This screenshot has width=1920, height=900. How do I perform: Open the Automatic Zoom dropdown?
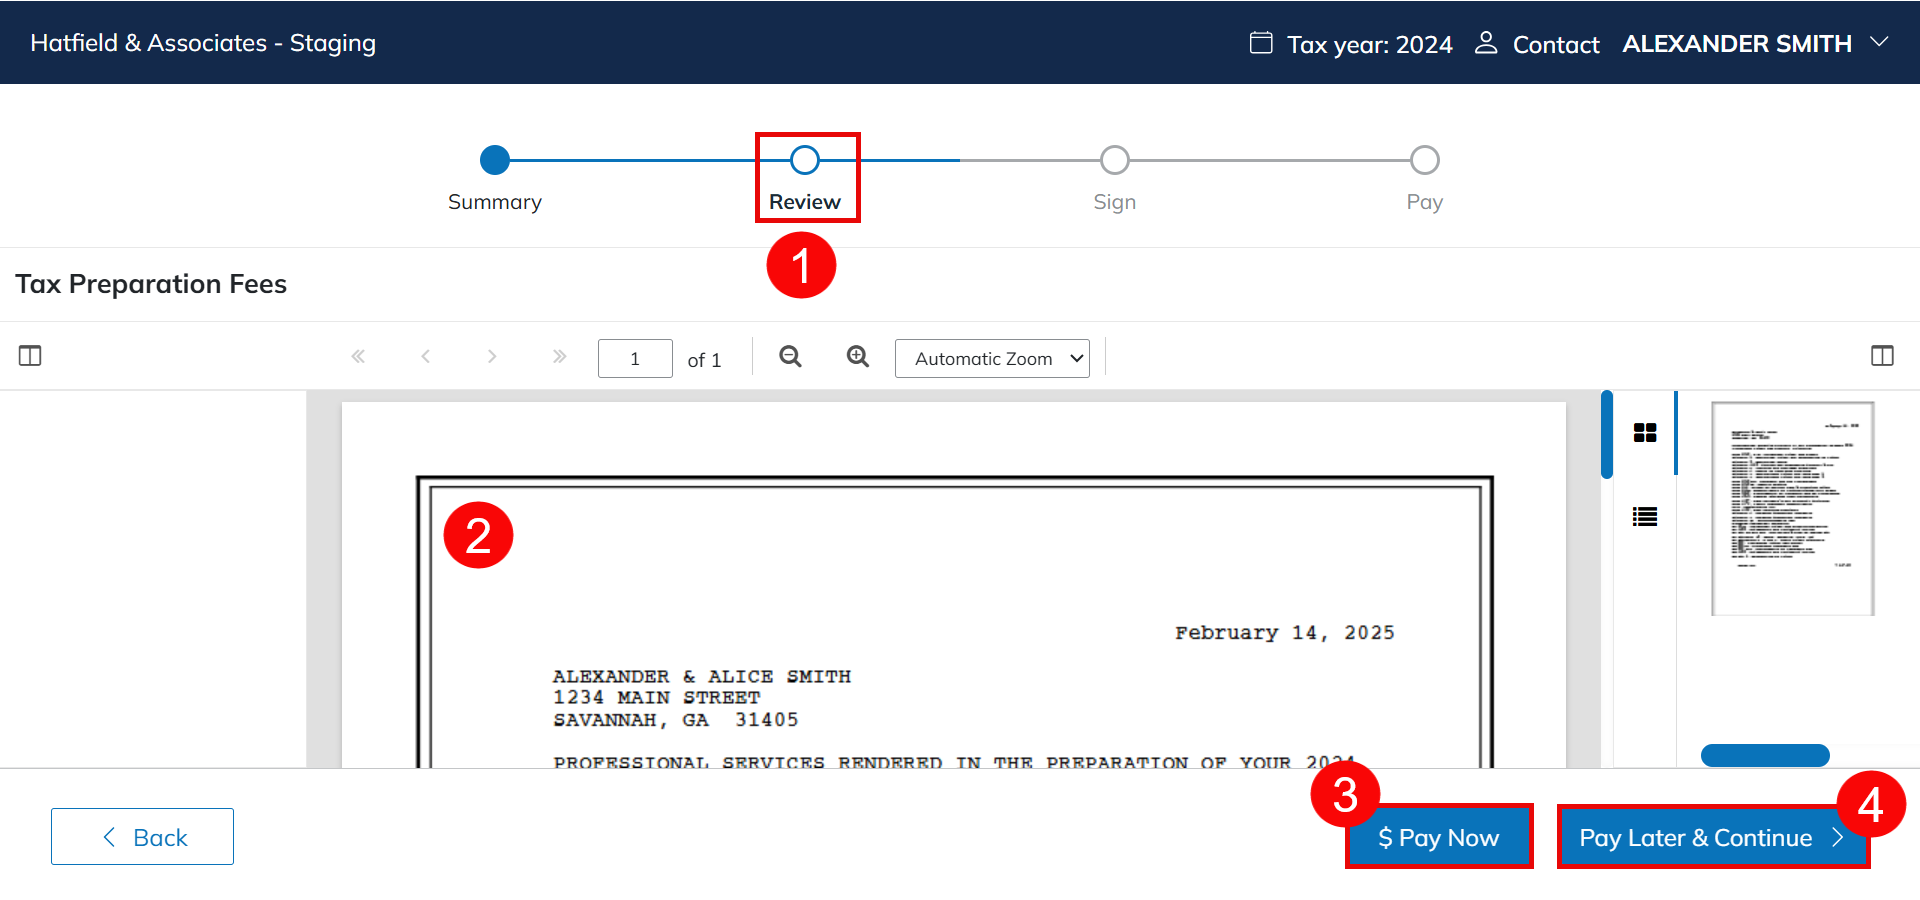(992, 359)
